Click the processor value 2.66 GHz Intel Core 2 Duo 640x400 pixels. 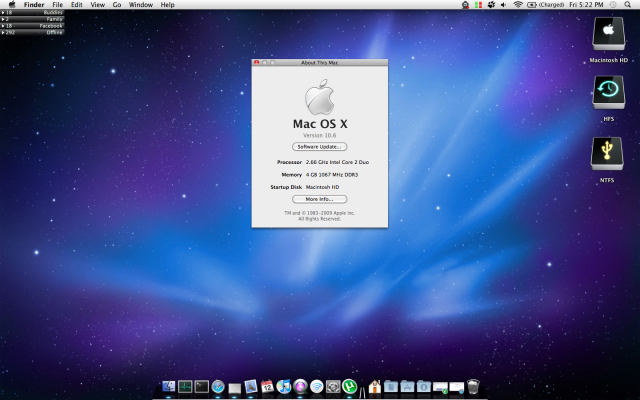click(337, 162)
